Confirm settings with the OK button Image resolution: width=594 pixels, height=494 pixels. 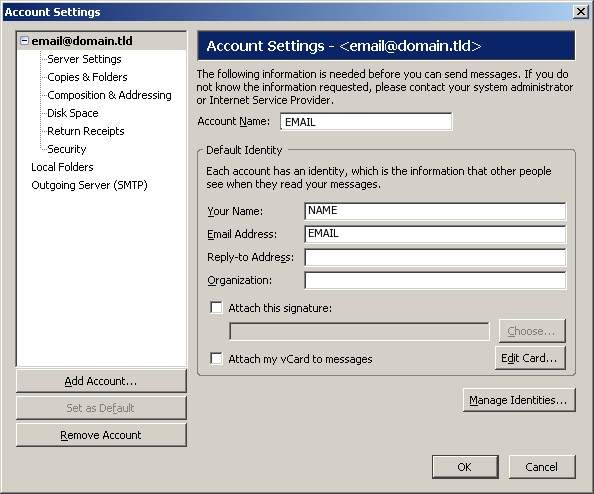[465, 467]
